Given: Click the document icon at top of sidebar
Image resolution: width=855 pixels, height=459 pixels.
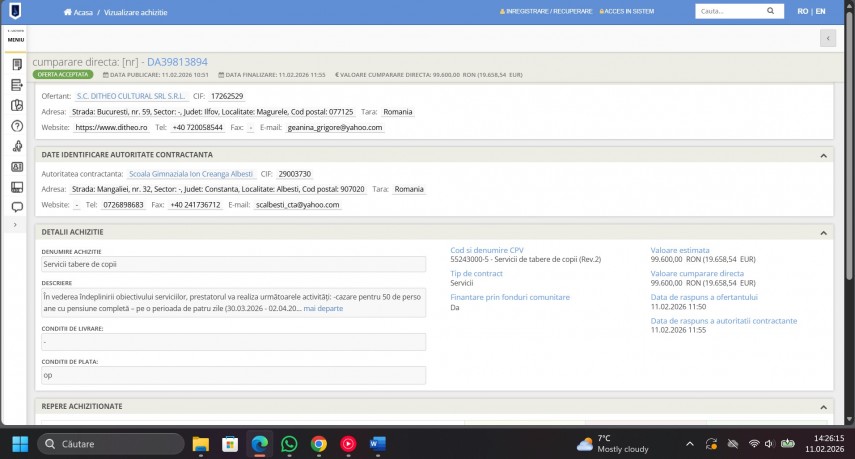Looking at the screenshot, I should pyautogui.click(x=16, y=65).
